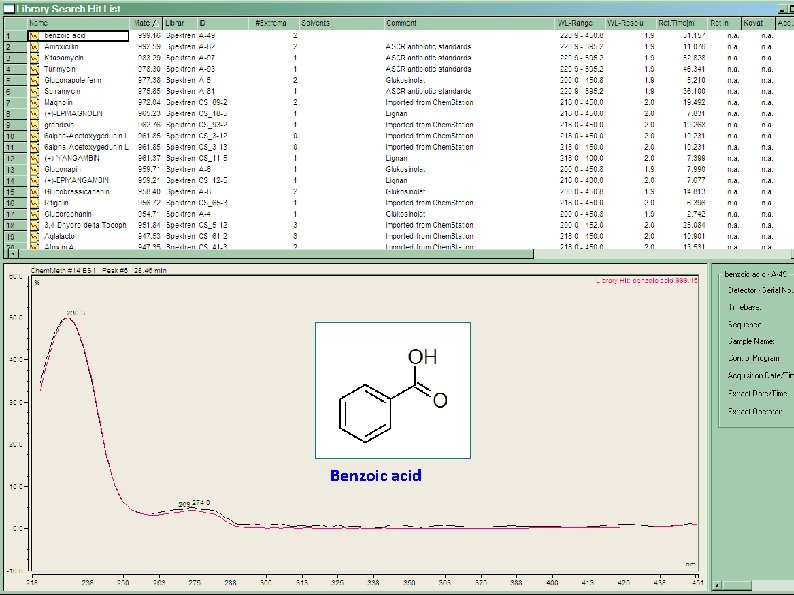
Task: Click the spectrum icon beside benzoic acid
Action: click(x=34, y=36)
